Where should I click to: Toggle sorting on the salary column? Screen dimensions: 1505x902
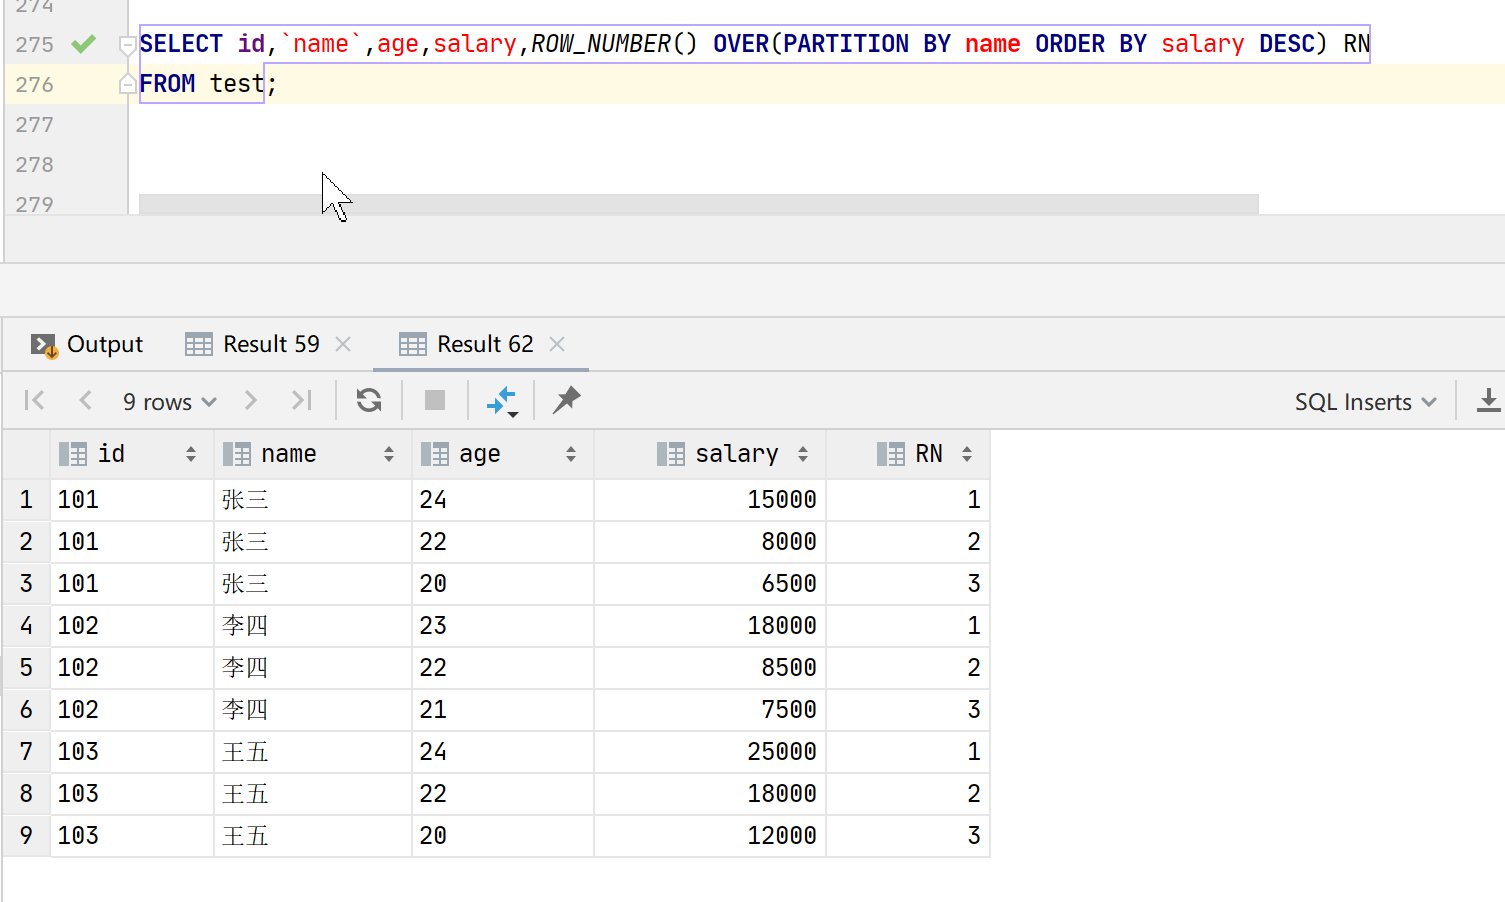(x=804, y=453)
